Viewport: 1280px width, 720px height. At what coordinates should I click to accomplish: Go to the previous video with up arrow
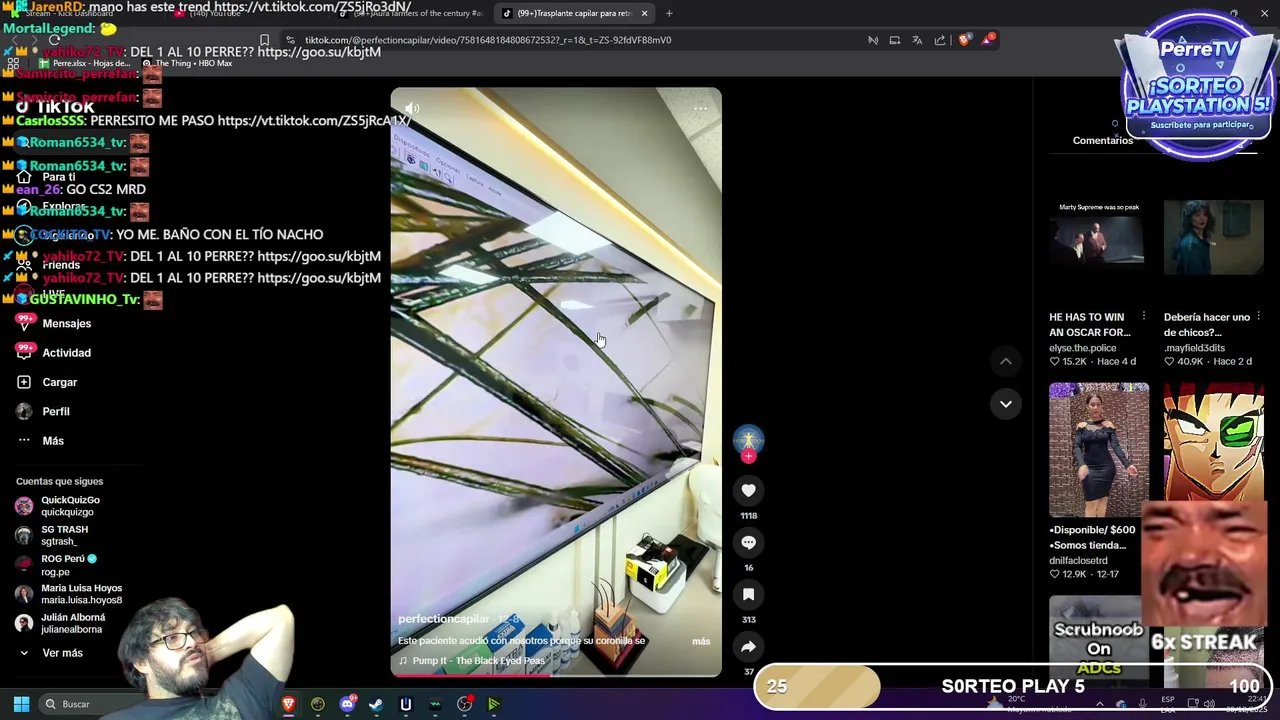(1005, 361)
